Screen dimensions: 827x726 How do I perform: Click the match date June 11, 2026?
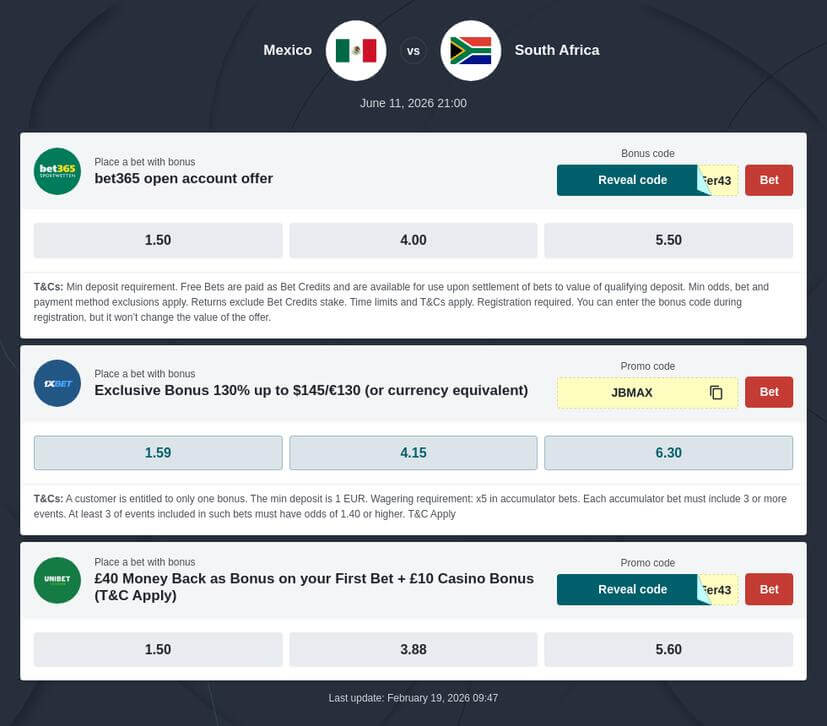pyautogui.click(x=413, y=103)
